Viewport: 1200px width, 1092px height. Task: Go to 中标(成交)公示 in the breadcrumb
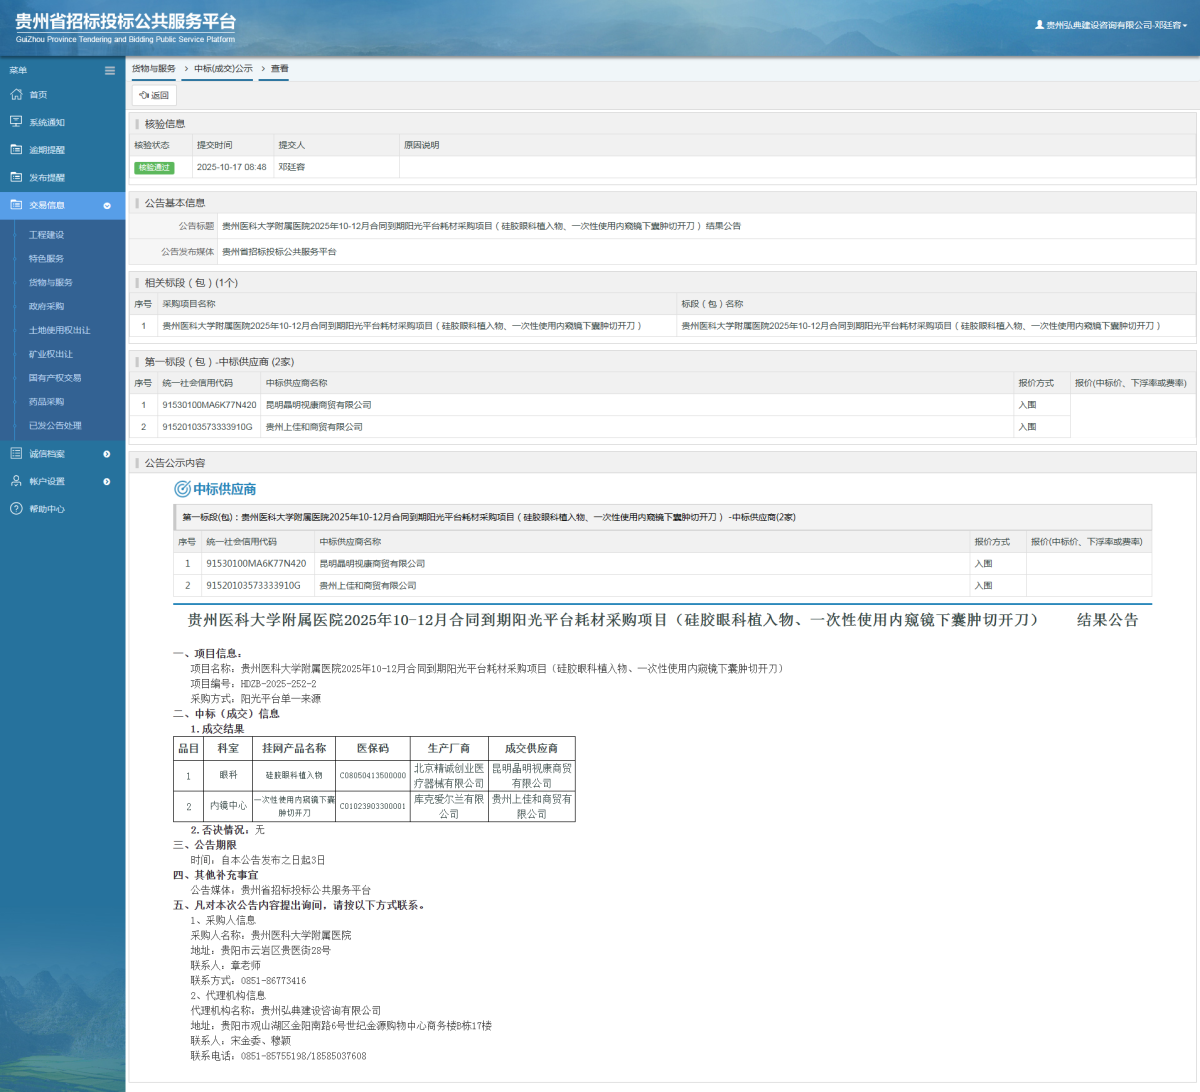(x=223, y=69)
